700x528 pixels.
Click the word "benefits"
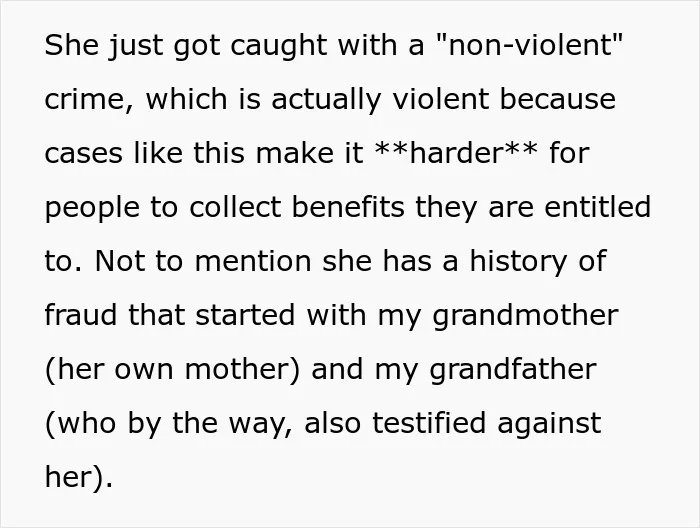click(x=348, y=207)
